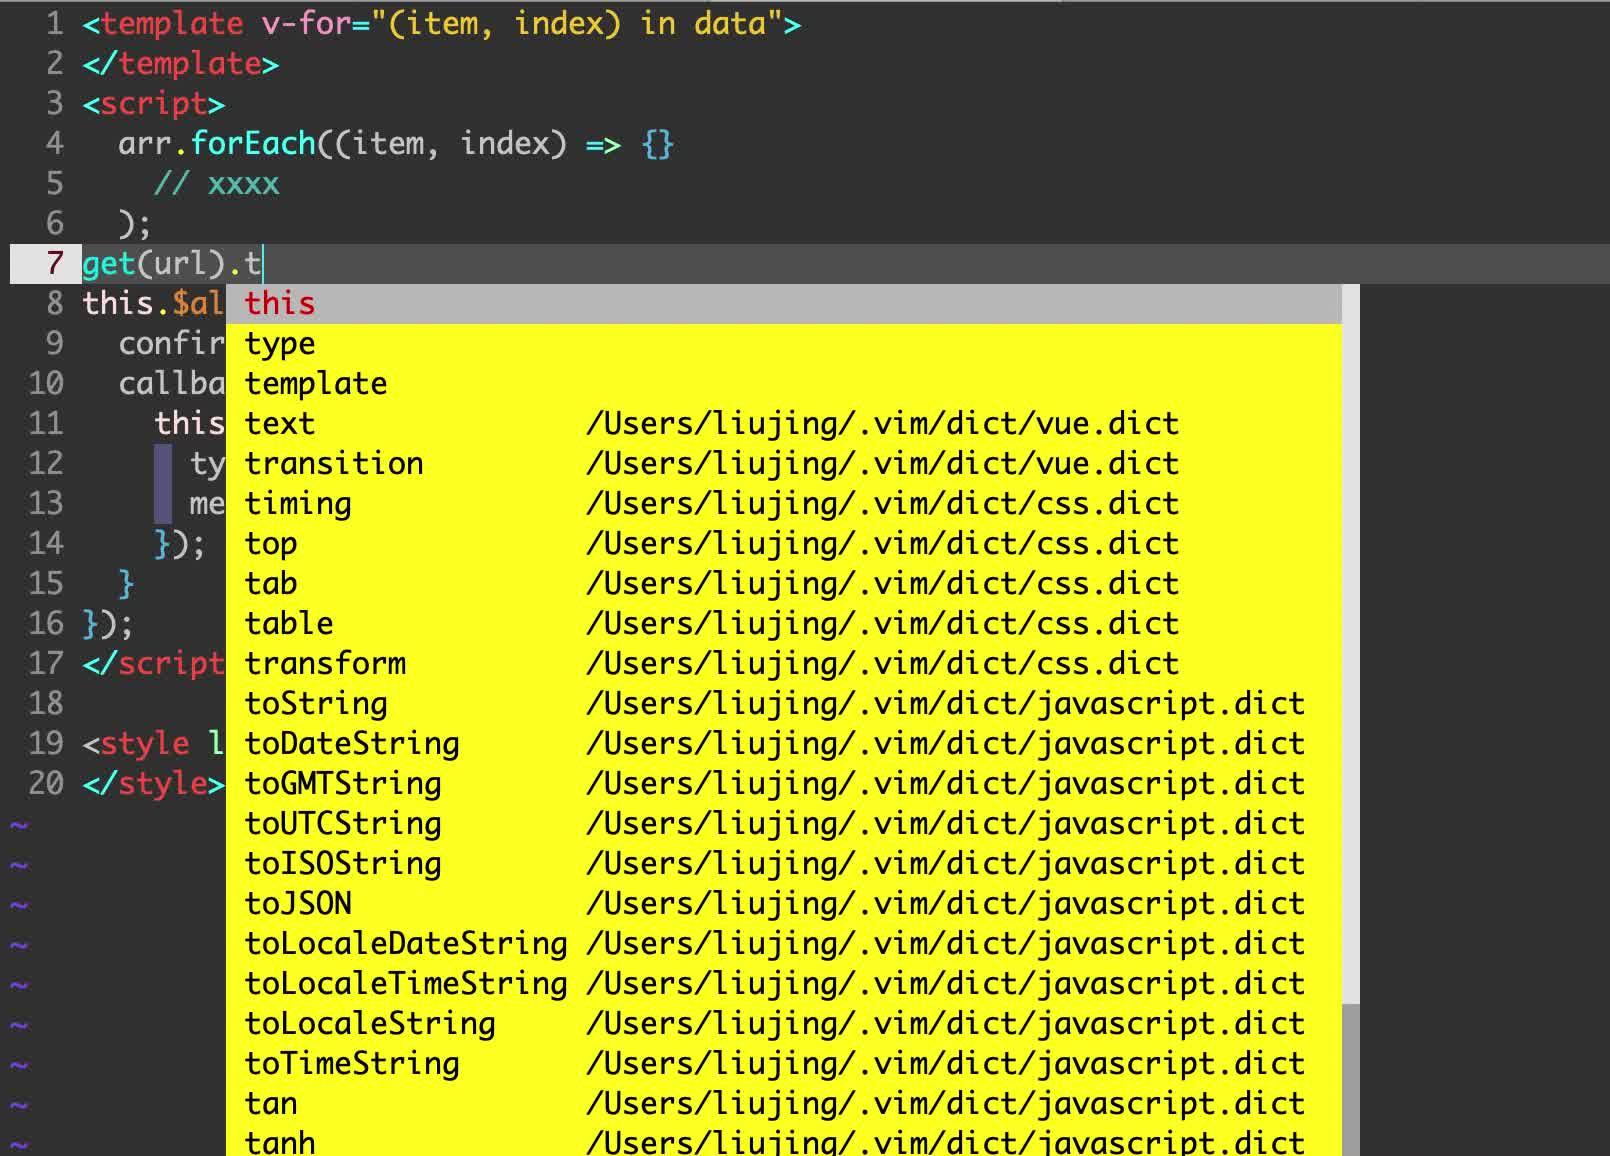Select the "transition" completion entry
Screen dimensions: 1610x1156
click(x=333, y=463)
